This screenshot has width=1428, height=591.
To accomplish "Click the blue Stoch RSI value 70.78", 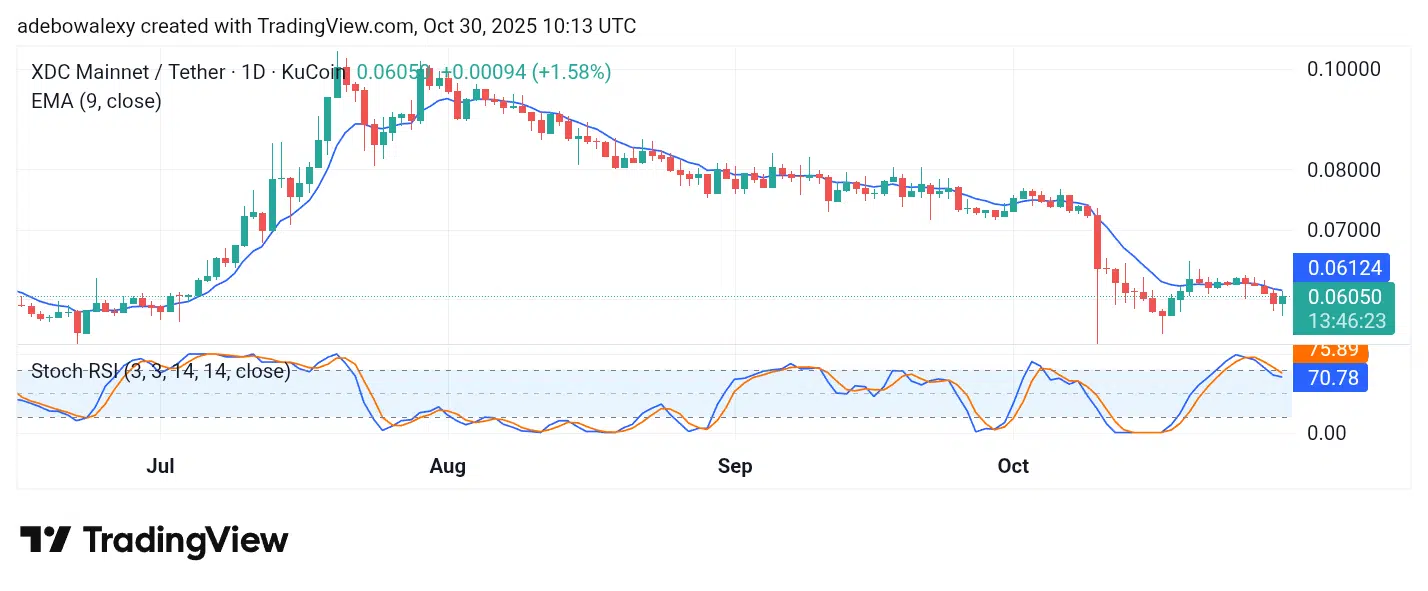I will pyautogui.click(x=1329, y=377).
